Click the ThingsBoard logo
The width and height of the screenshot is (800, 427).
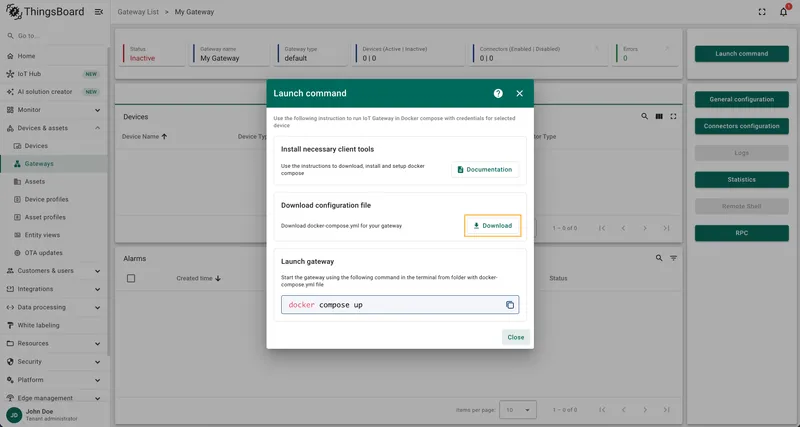(x=45, y=12)
